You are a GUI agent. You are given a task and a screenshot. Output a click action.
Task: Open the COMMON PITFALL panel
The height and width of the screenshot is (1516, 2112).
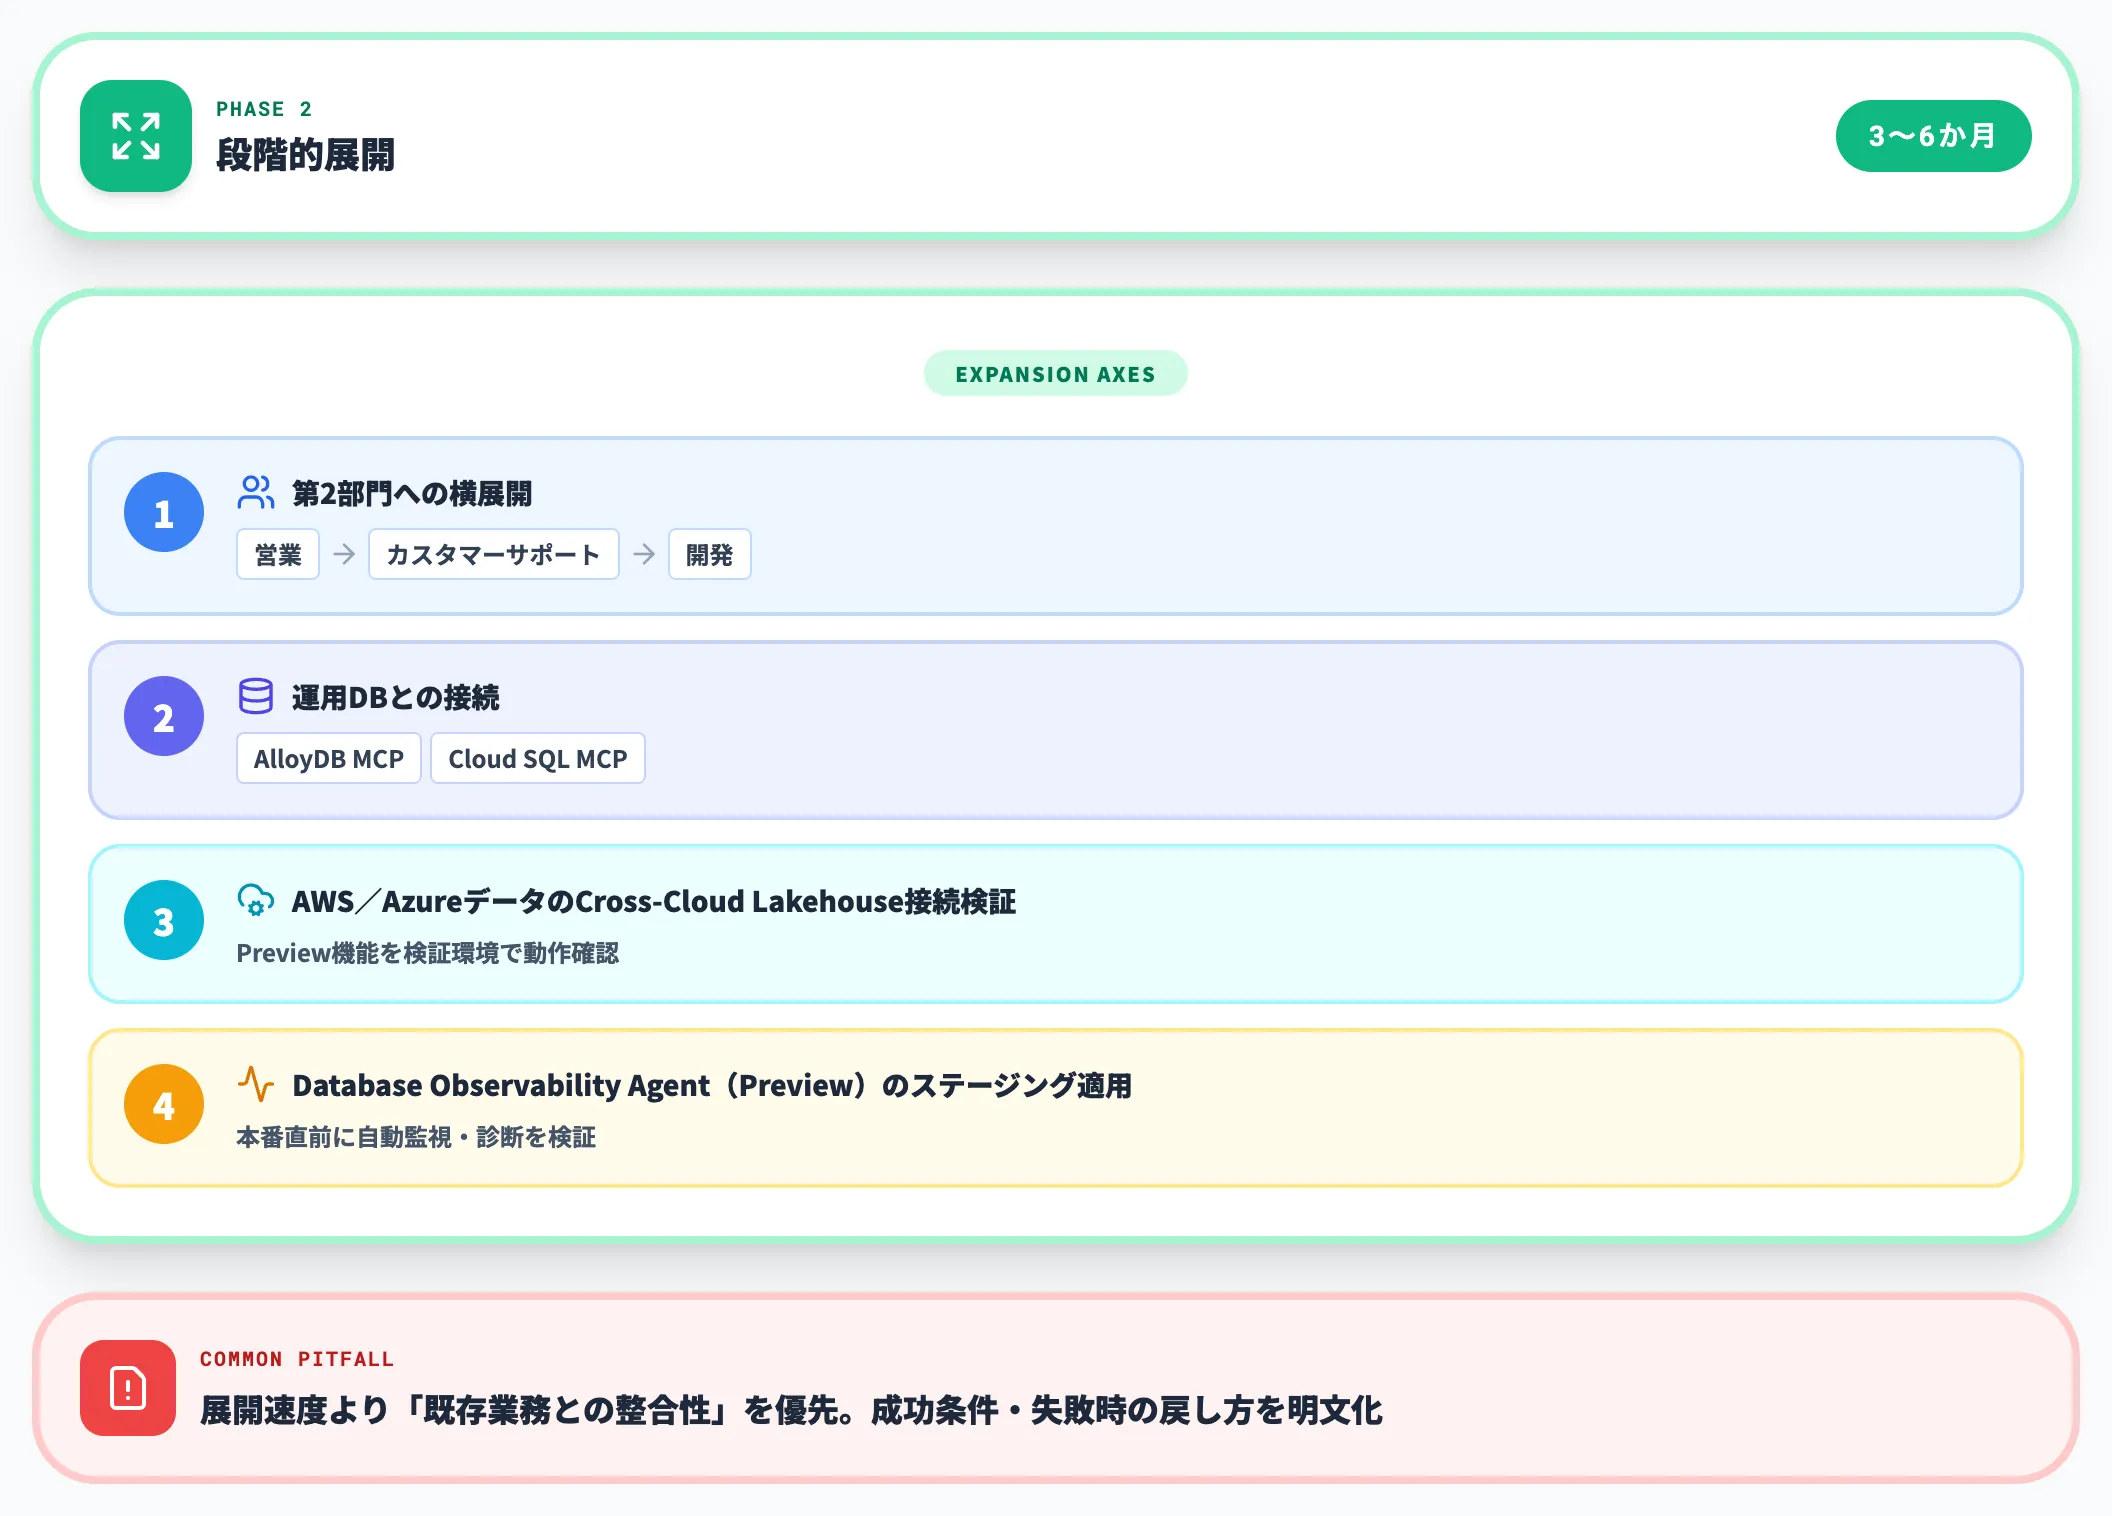click(1055, 1385)
